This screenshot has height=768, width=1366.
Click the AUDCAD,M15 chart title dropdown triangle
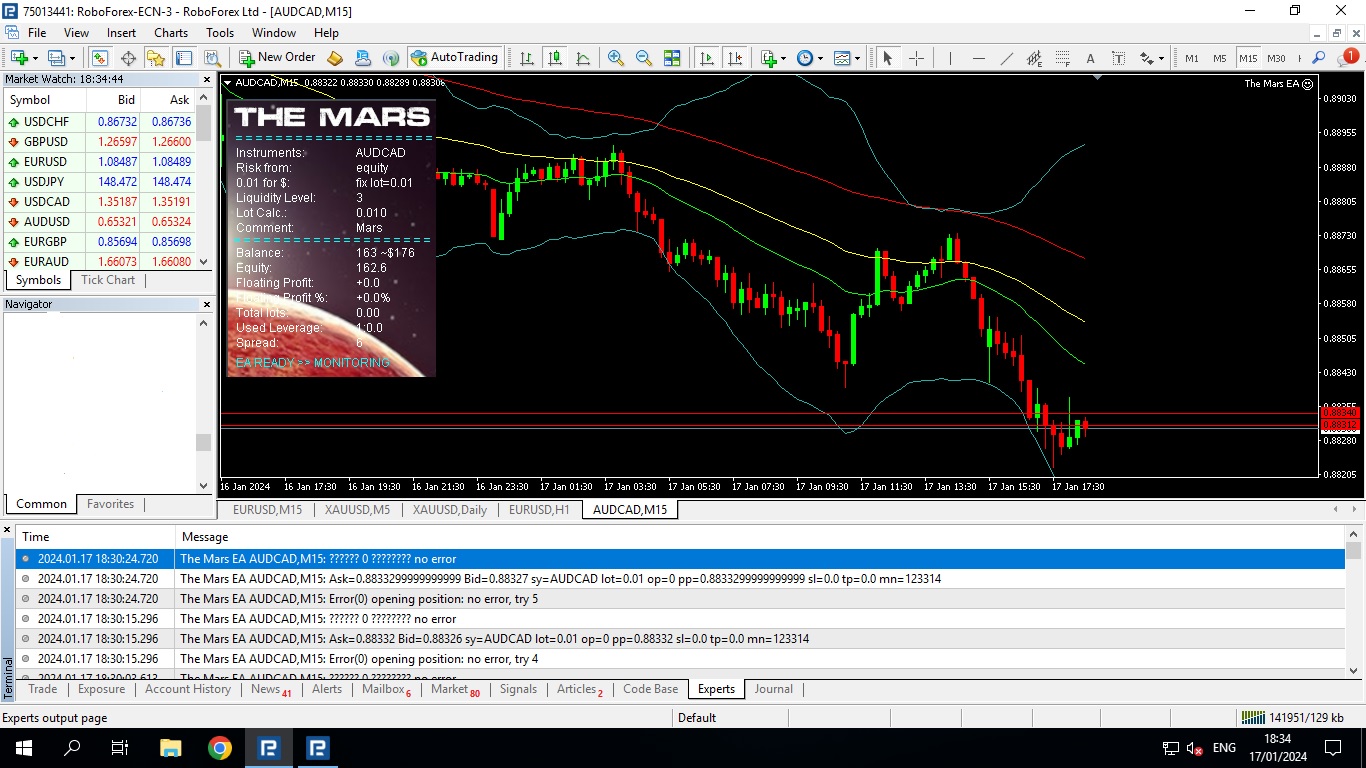click(228, 82)
